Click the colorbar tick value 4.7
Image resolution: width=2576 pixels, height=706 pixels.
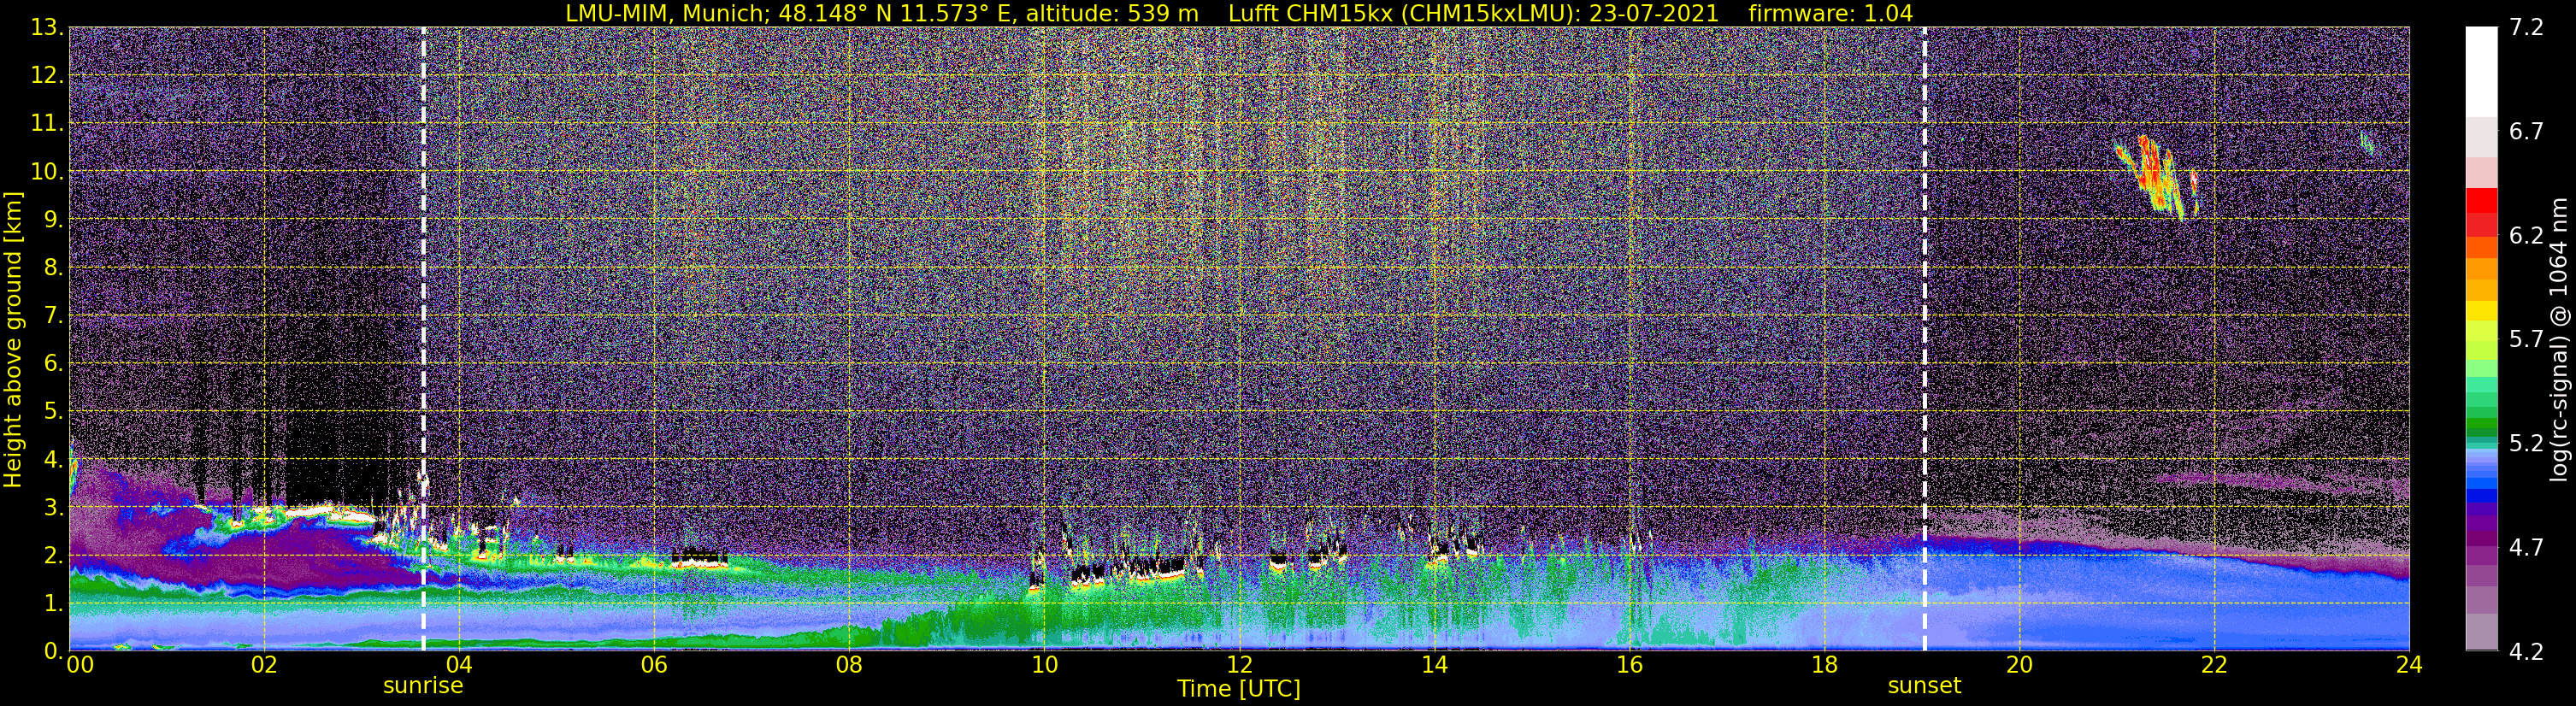click(2526, 547)
